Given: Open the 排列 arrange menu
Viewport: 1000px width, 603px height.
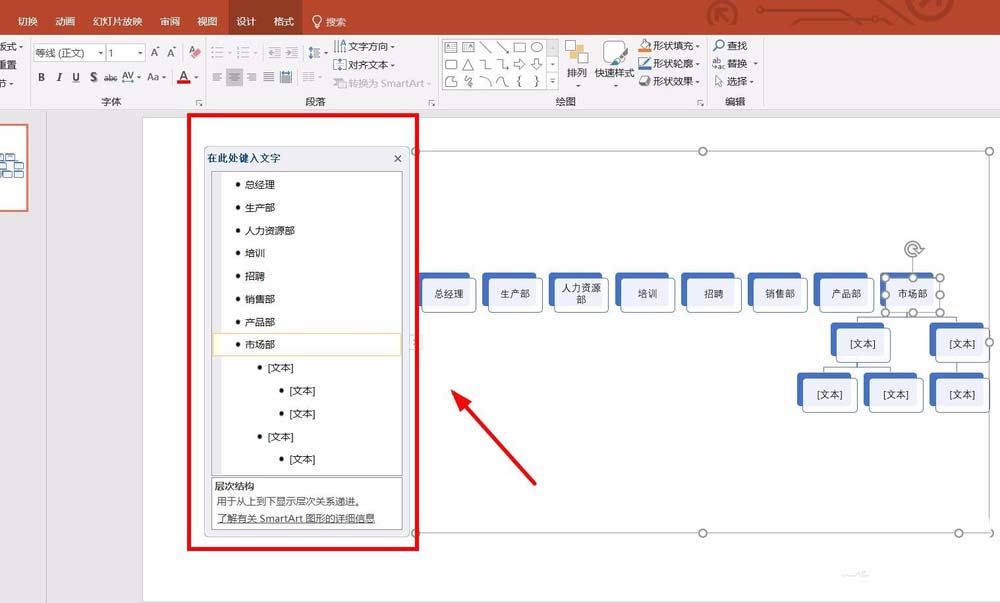Looking at the screenshot, I should [577, 64].
